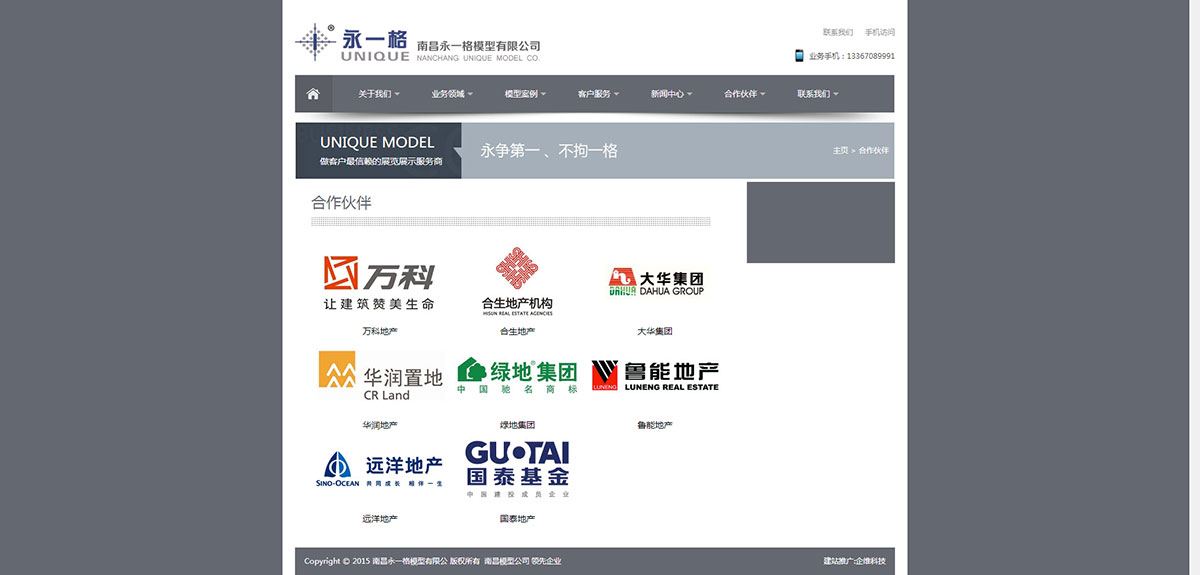Expand the arrow beside 联系我们 in navbar
Viewport: 1200px width, 575px height.
[x=836, y=95]
